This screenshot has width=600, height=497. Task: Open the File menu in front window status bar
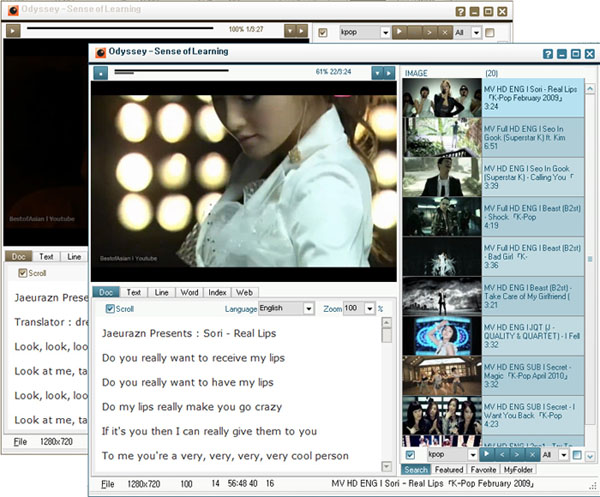(x=108, y=484)
